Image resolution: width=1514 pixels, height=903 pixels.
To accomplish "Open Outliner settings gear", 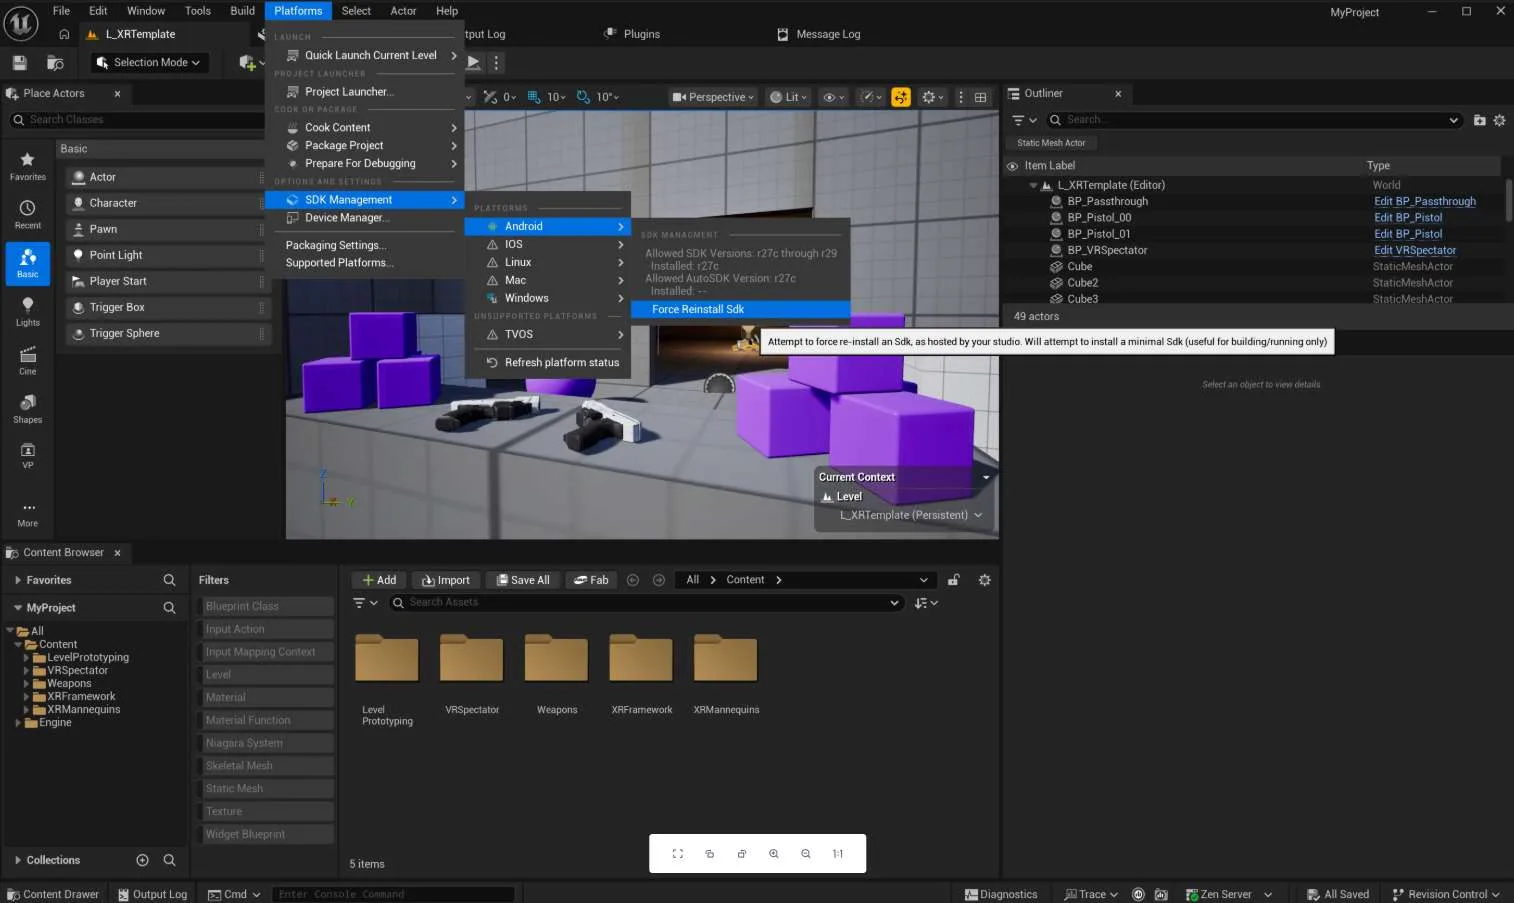I will (x=1499, y=120).
